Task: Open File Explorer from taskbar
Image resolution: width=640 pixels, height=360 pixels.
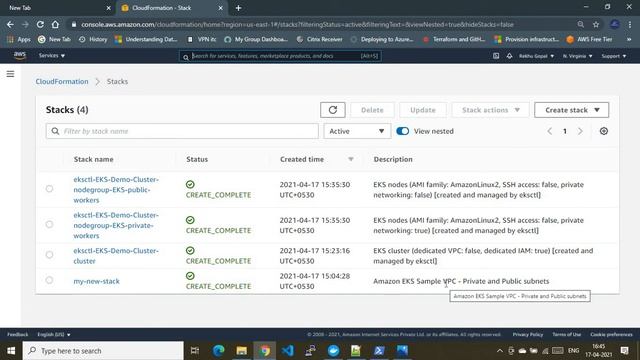Action: (x=242, y=351)
